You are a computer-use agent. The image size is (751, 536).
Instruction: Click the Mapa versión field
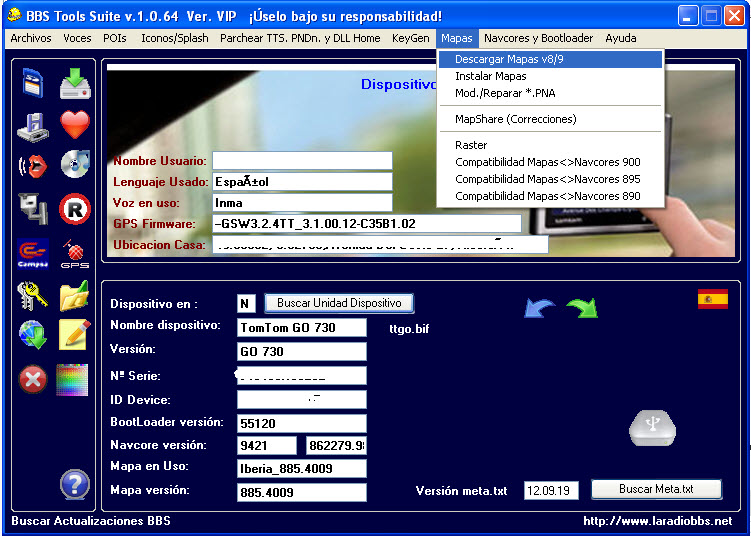302,492
